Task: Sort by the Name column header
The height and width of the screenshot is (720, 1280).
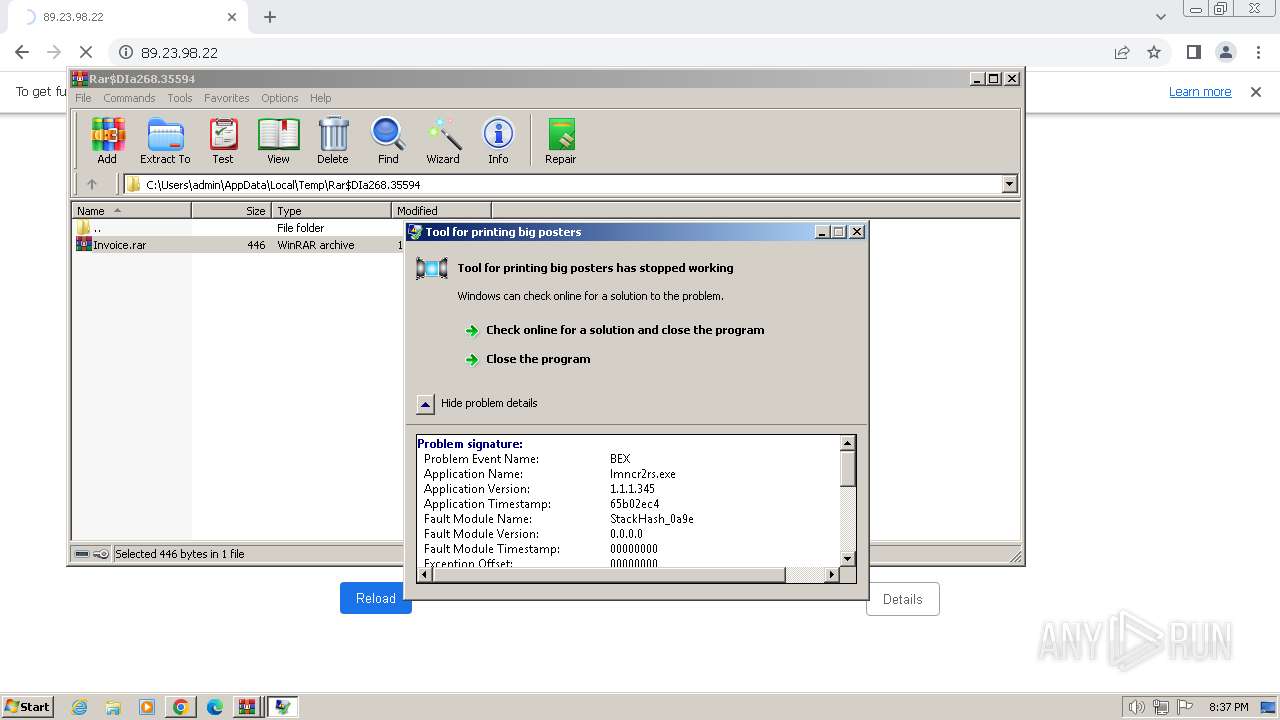Action: (x=131, y=211)
